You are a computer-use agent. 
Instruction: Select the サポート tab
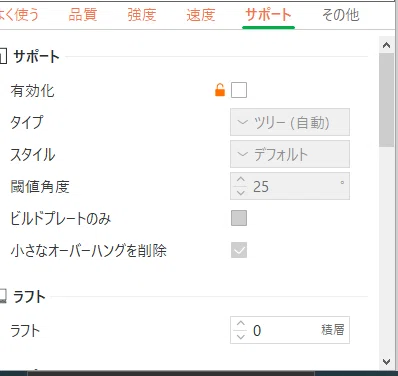coord(268,15)
